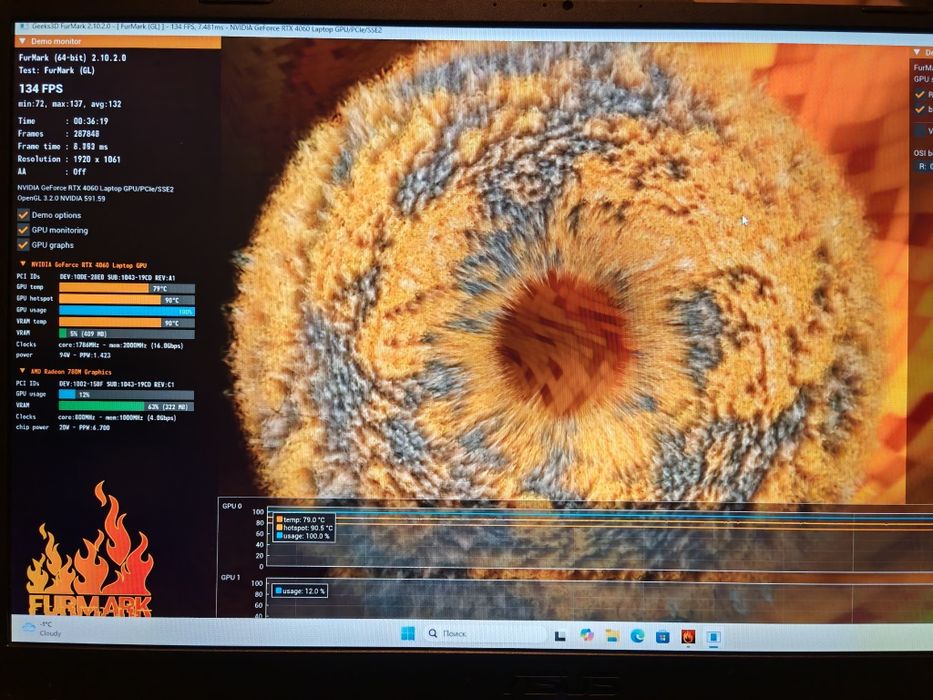The height and width of the screenshot is (700, 933).
Task: Click the GPU hotspot bar showing 90°C
Action: pyautogui.click(x=127, y=299)
